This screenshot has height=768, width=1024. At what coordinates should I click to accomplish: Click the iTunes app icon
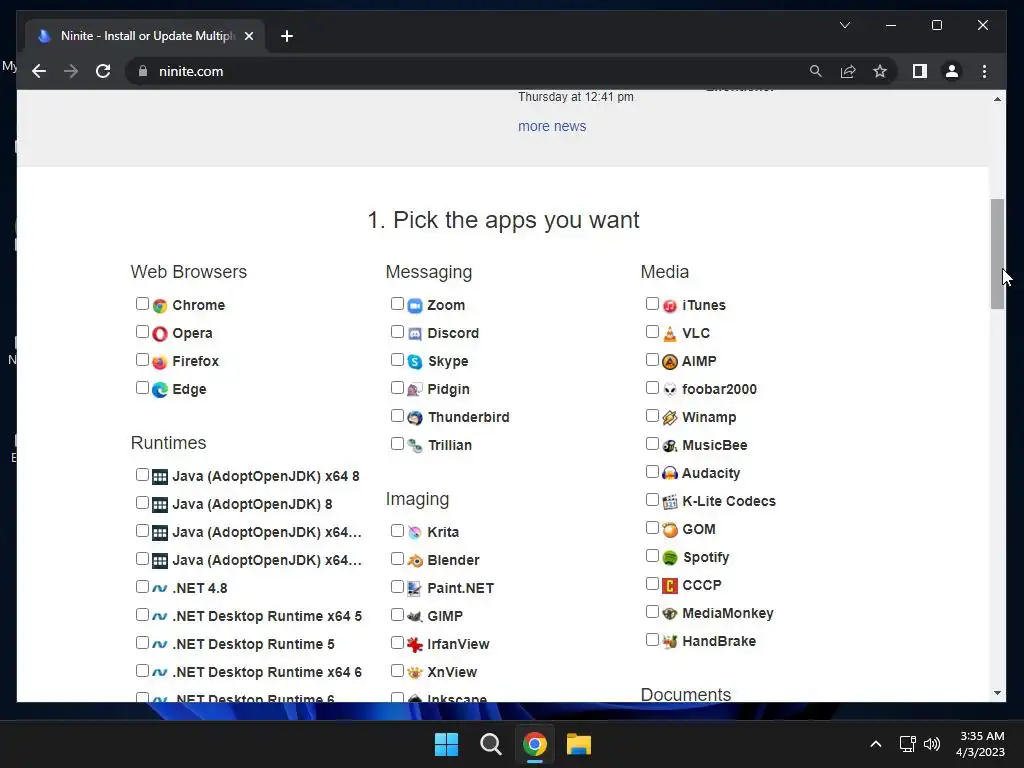[x=670, y=306]
